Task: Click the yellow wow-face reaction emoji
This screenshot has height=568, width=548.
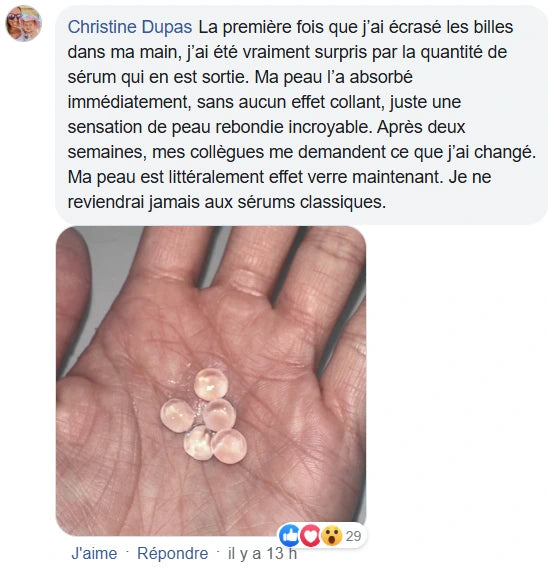Action: (331, 536)
